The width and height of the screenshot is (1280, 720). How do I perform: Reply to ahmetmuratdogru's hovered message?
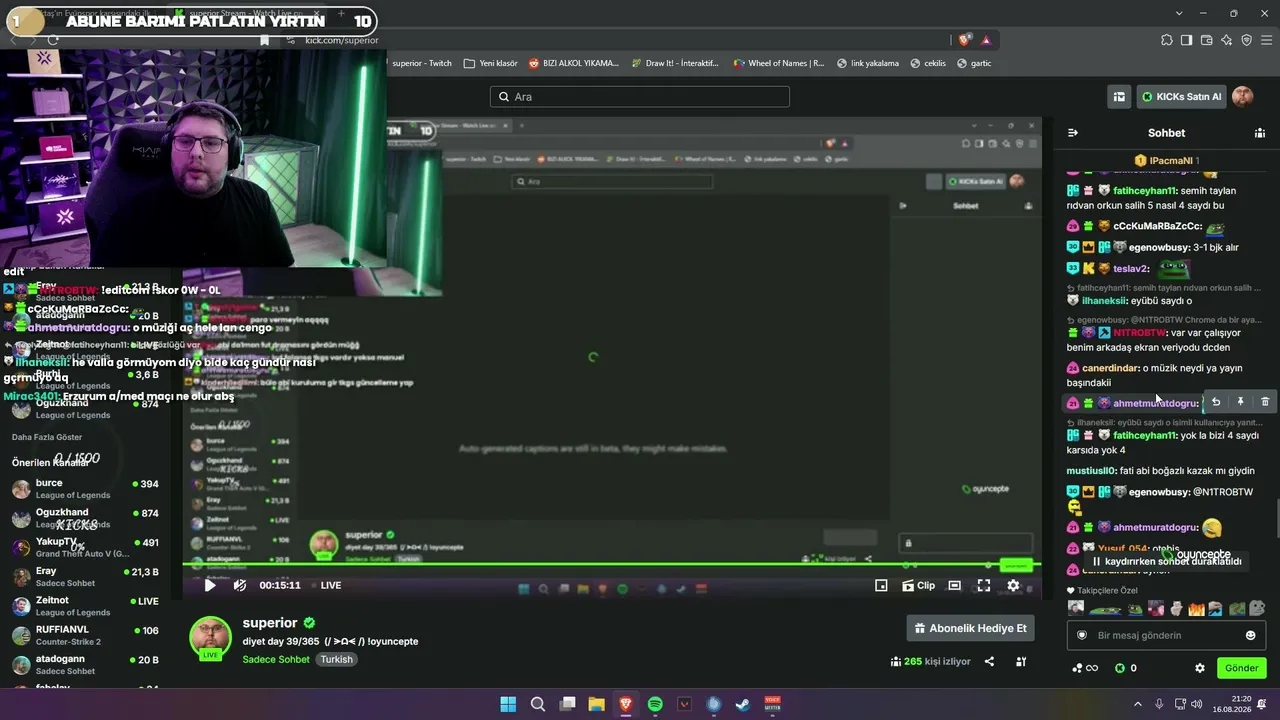pos(1216,402)
